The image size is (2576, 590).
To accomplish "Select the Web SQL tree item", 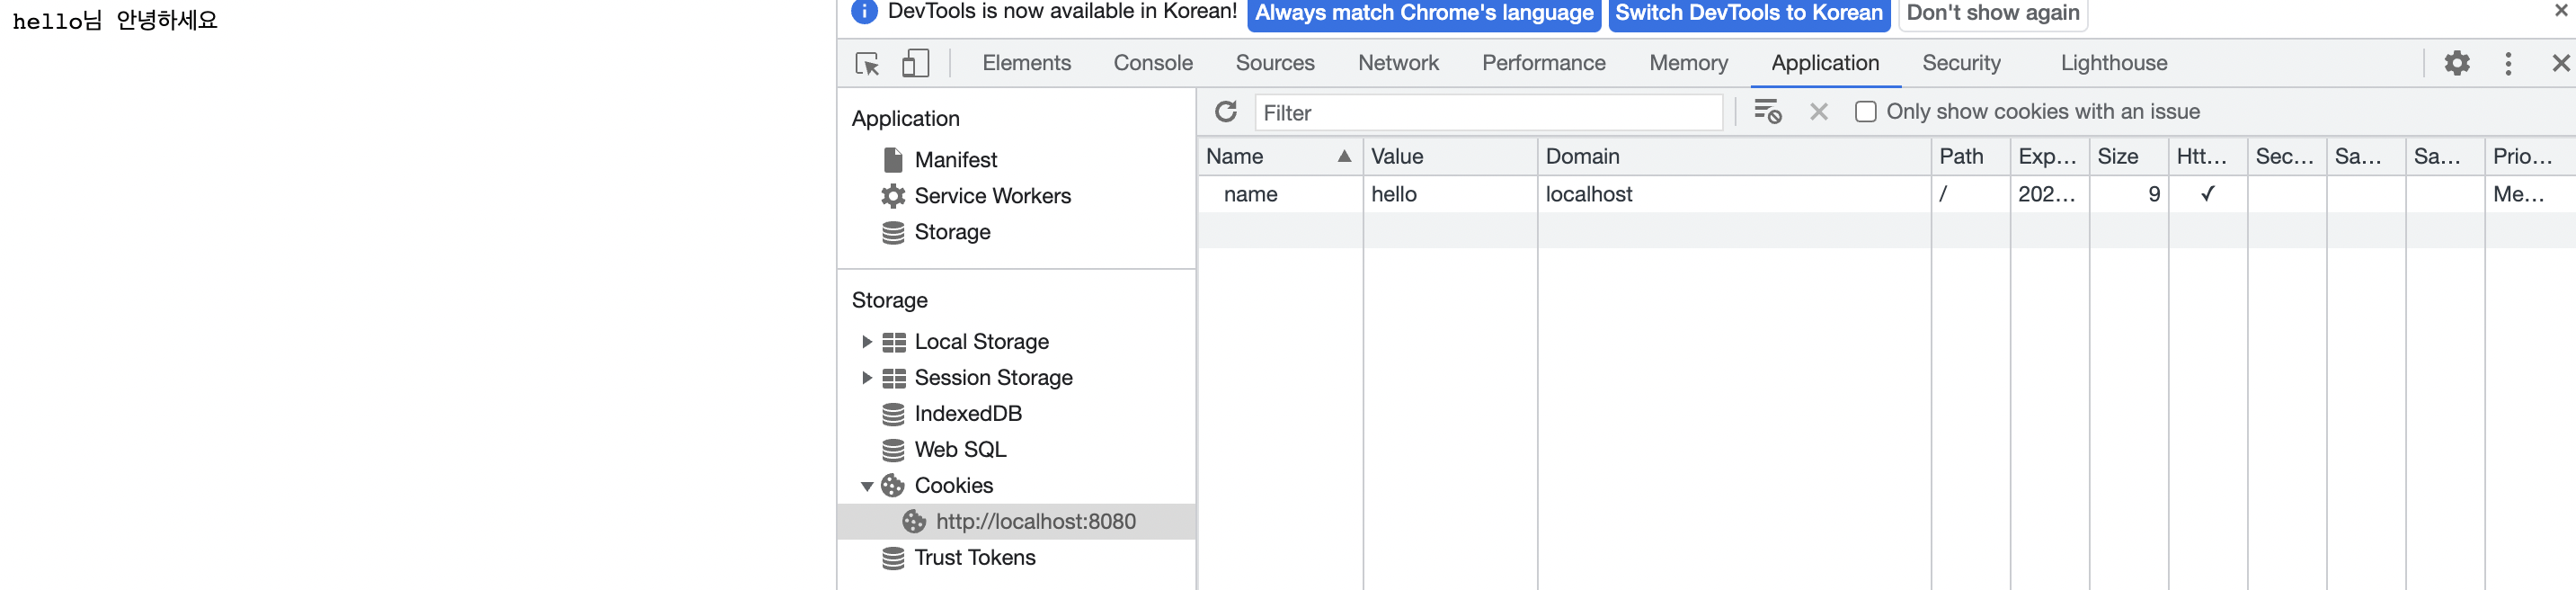I will click(960, 450).
